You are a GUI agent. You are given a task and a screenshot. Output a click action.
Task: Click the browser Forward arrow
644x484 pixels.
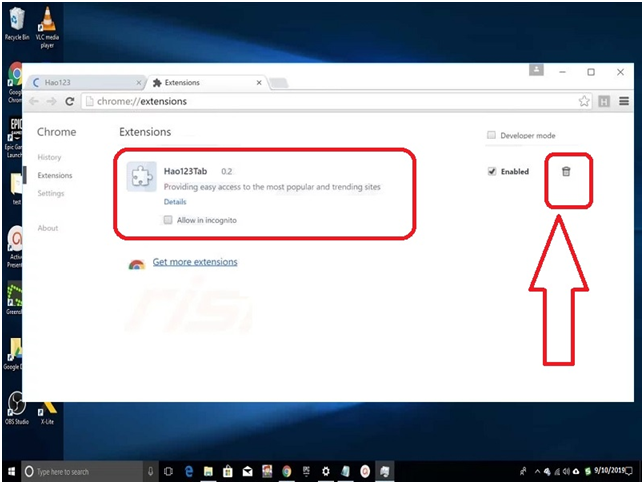pos(51,101)
